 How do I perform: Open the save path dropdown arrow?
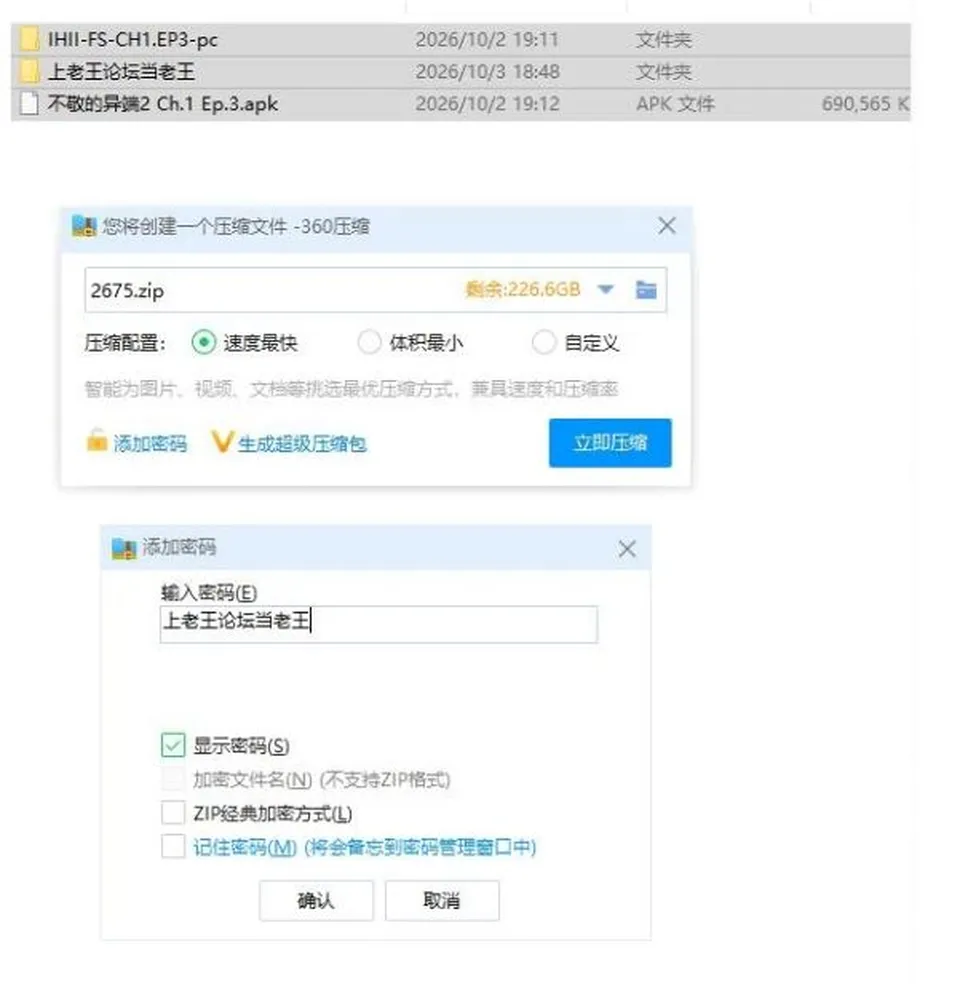[x=605, y=289]
